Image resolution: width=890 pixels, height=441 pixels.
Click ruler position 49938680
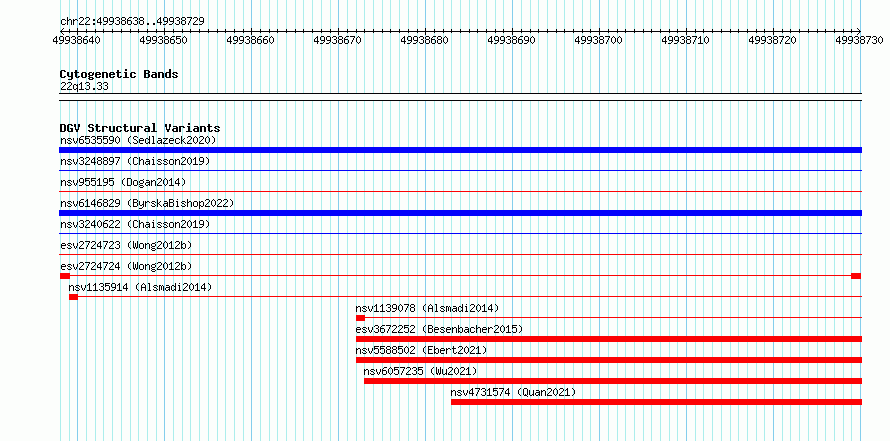click(425, 40)
